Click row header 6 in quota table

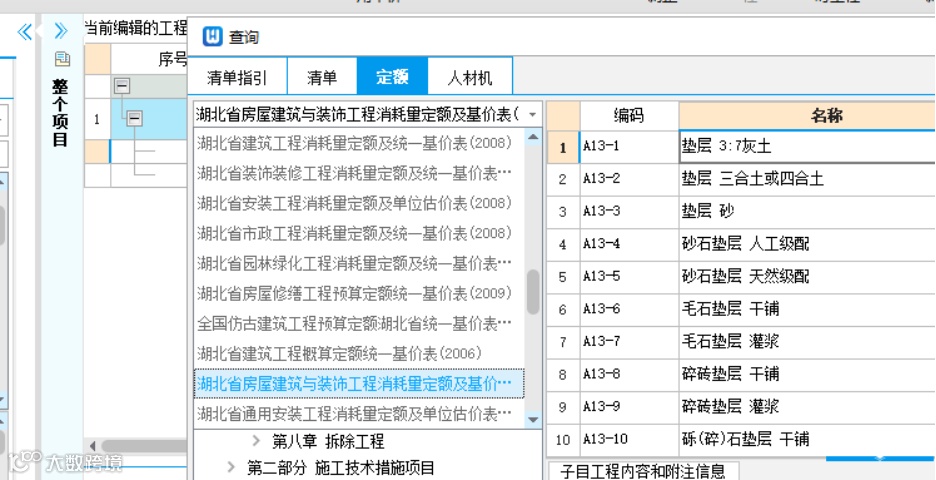pyautogui.click(x=563, y=309)
